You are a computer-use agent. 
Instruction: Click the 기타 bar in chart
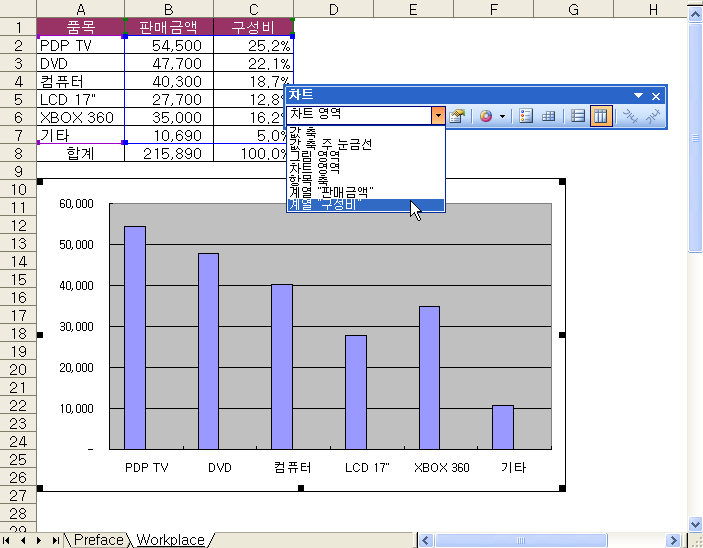(x=503, y=427)
